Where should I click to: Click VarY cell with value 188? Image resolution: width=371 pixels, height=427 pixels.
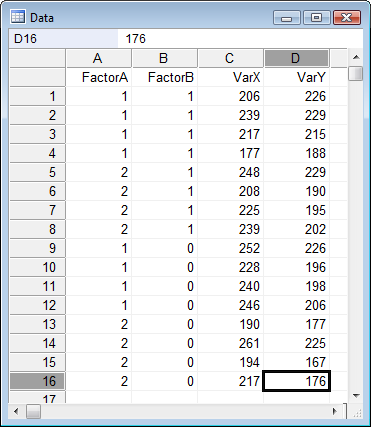click(297, 153)
